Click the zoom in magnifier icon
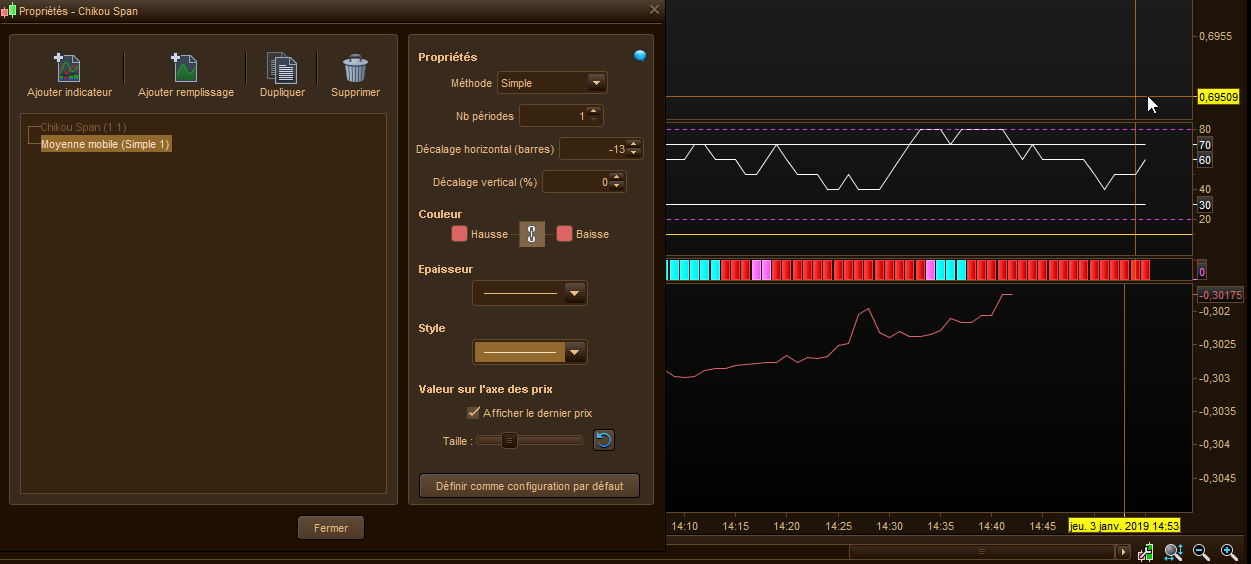Screen dimensions: 1251x564 (x=1229, y=551)
